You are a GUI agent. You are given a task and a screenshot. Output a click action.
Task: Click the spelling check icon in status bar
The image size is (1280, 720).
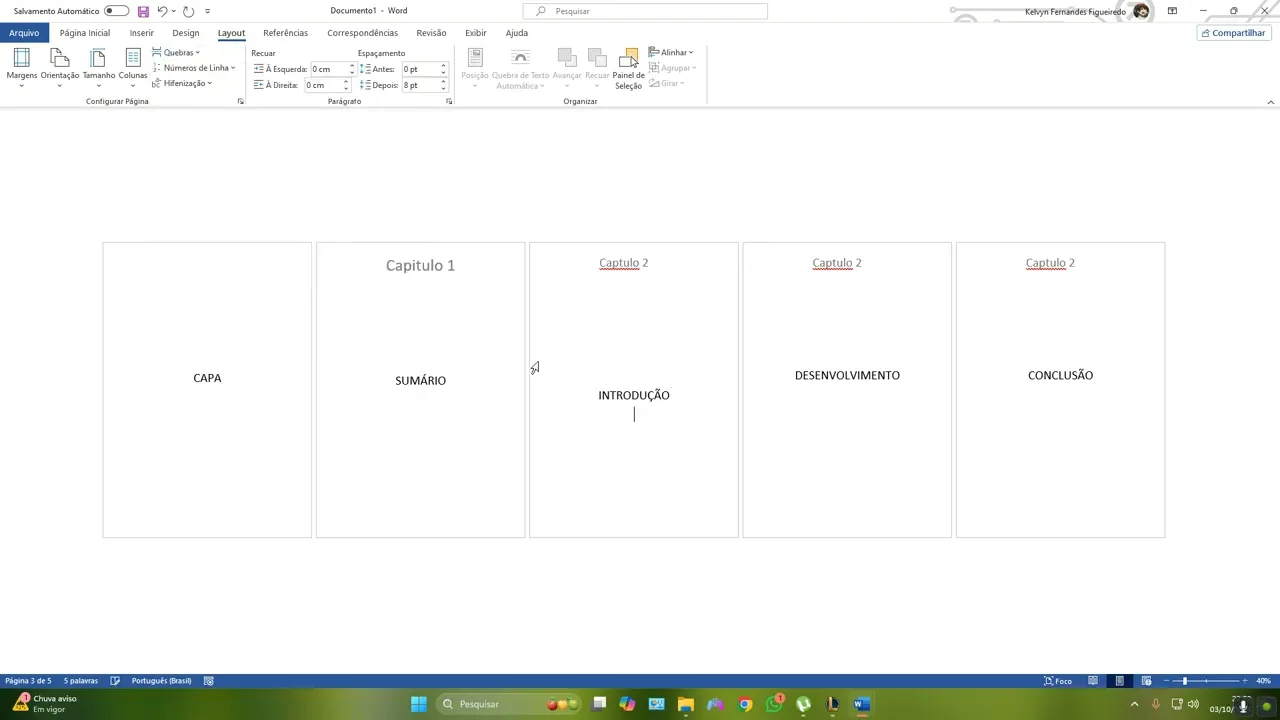click(x=115, y=681)
